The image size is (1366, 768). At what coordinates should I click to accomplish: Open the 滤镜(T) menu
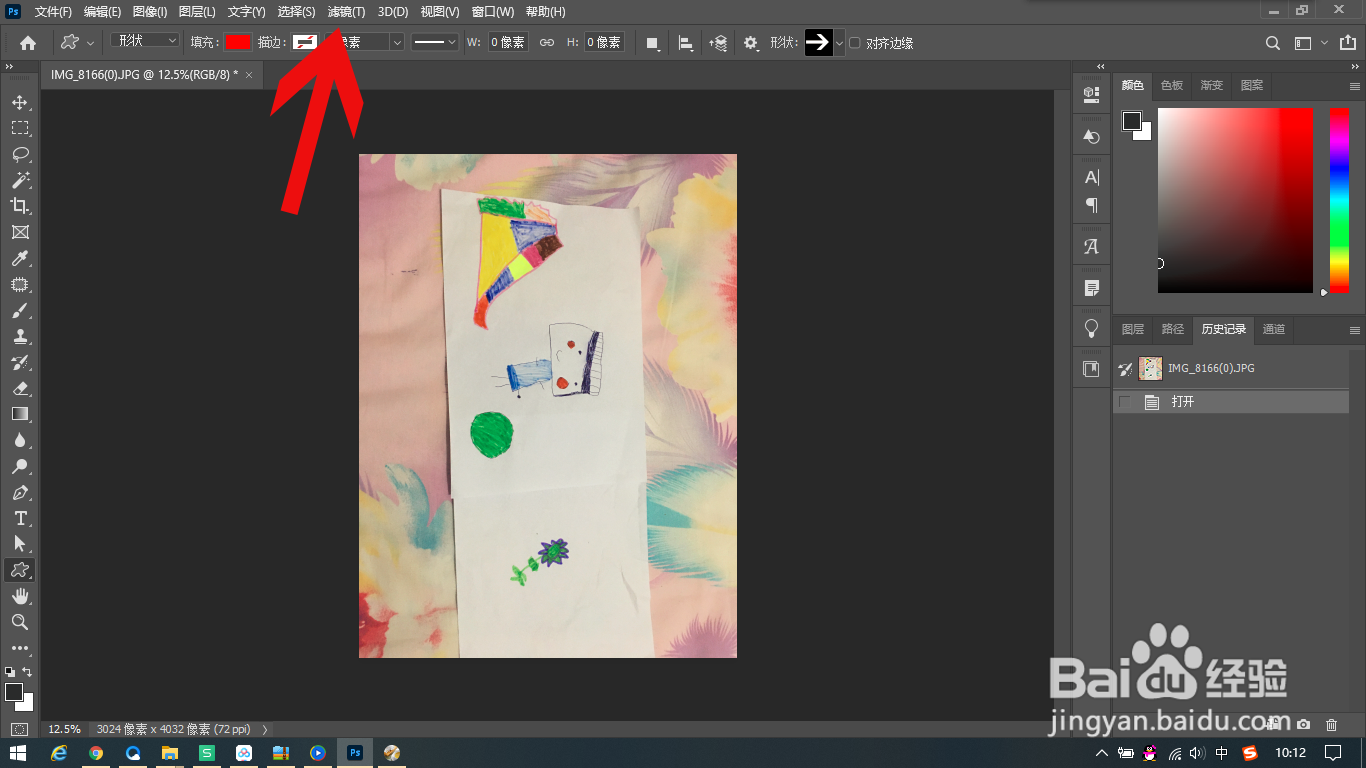coord(347,12)
